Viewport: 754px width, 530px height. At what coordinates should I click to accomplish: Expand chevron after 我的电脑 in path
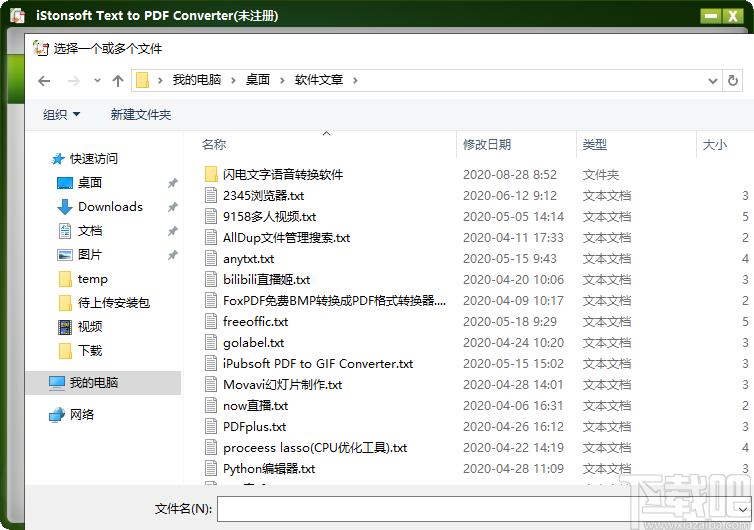(x=233, y=80)
